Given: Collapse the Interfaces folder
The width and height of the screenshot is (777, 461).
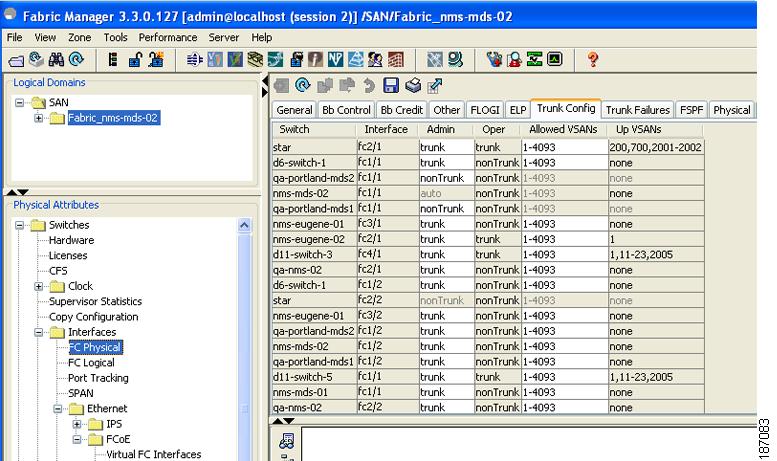Looking at the screenshot, I should [38, 332].
